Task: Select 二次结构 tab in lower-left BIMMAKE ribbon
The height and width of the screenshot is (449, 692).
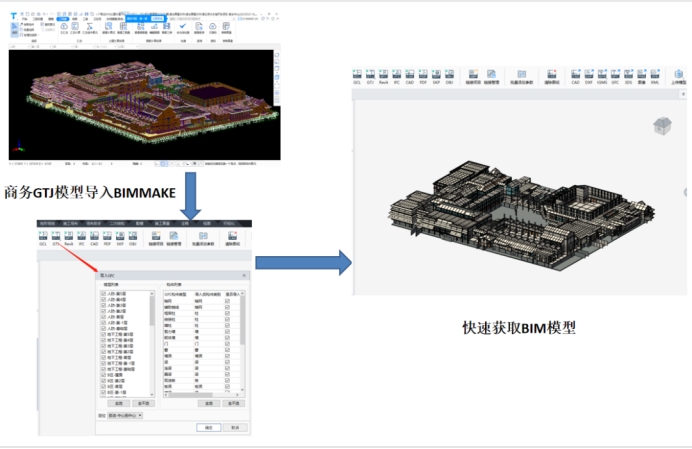Action: point(117,223)
